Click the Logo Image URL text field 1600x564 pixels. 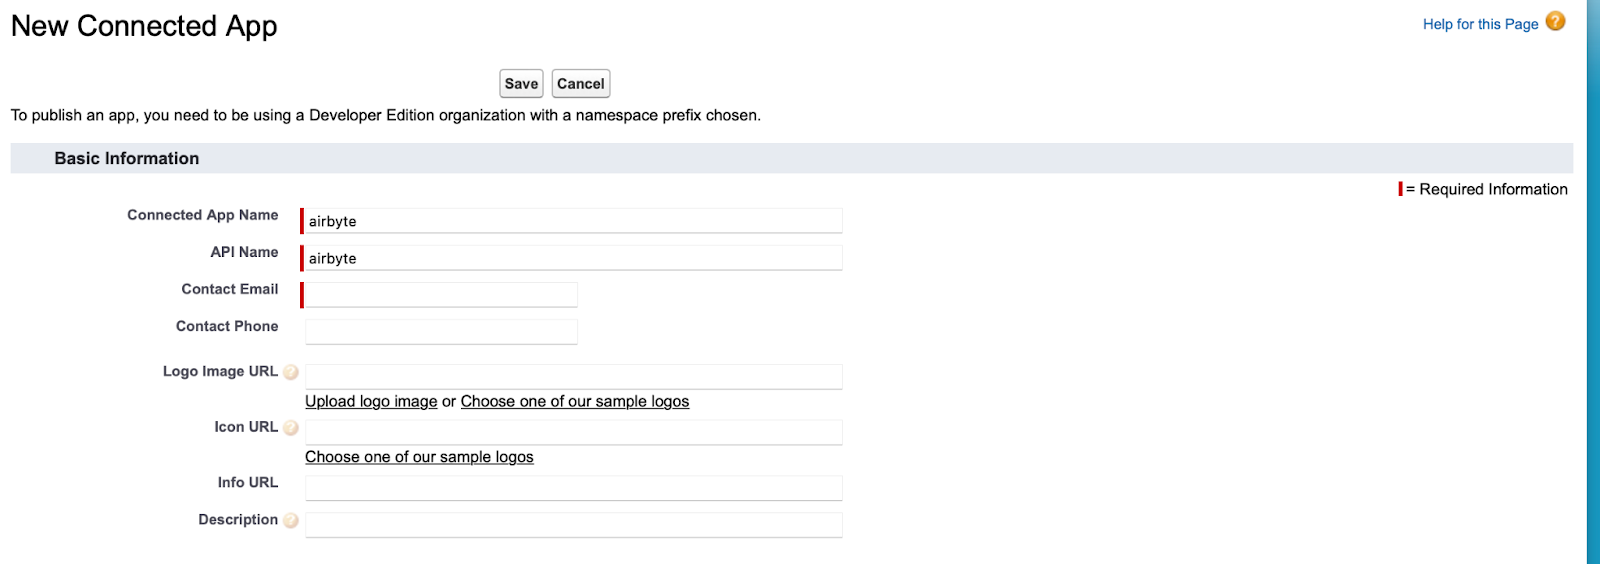(573, 377)
